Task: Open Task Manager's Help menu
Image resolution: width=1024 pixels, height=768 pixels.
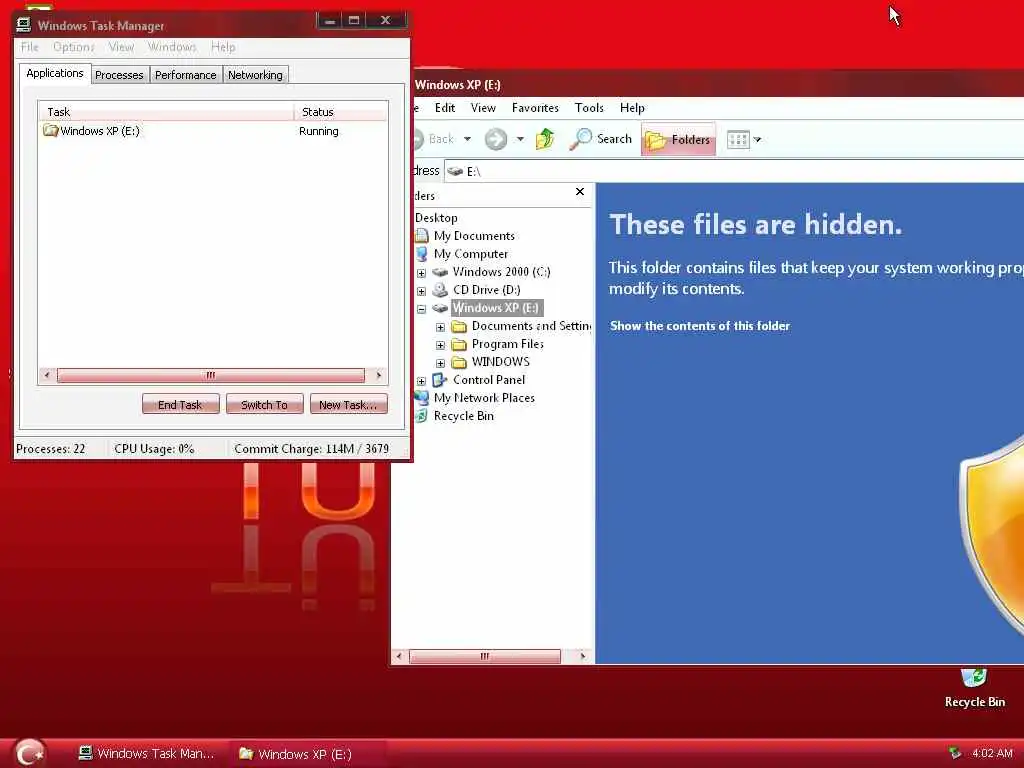Action: [223, 47]
